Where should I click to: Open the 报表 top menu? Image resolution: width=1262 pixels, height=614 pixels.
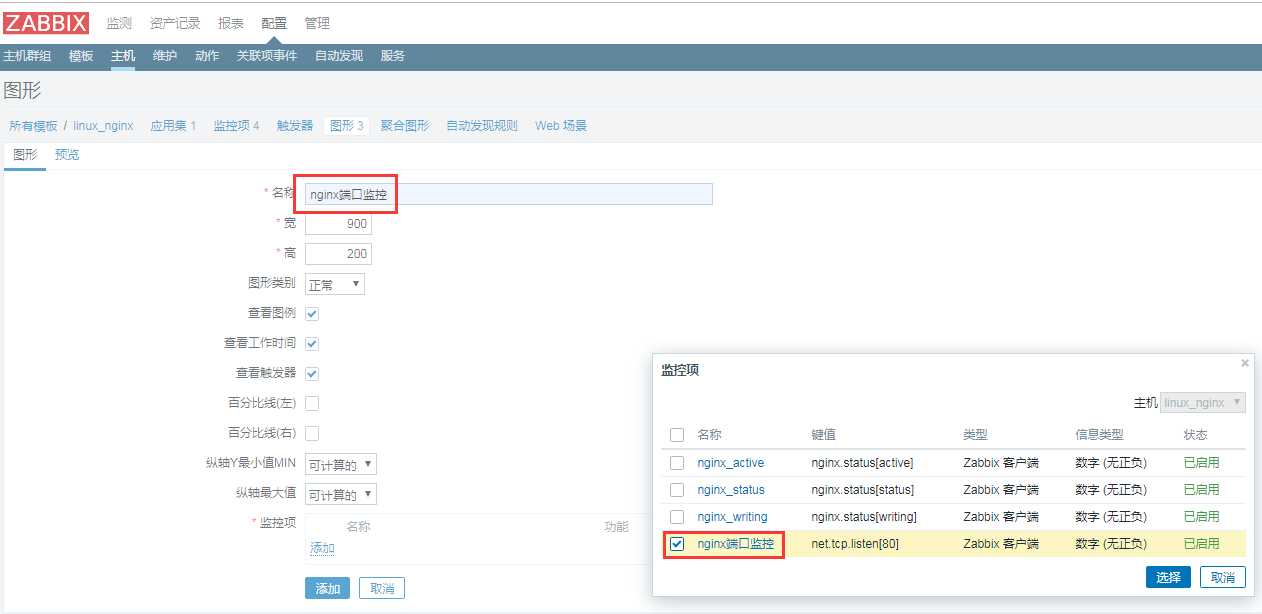coord(231,23)
